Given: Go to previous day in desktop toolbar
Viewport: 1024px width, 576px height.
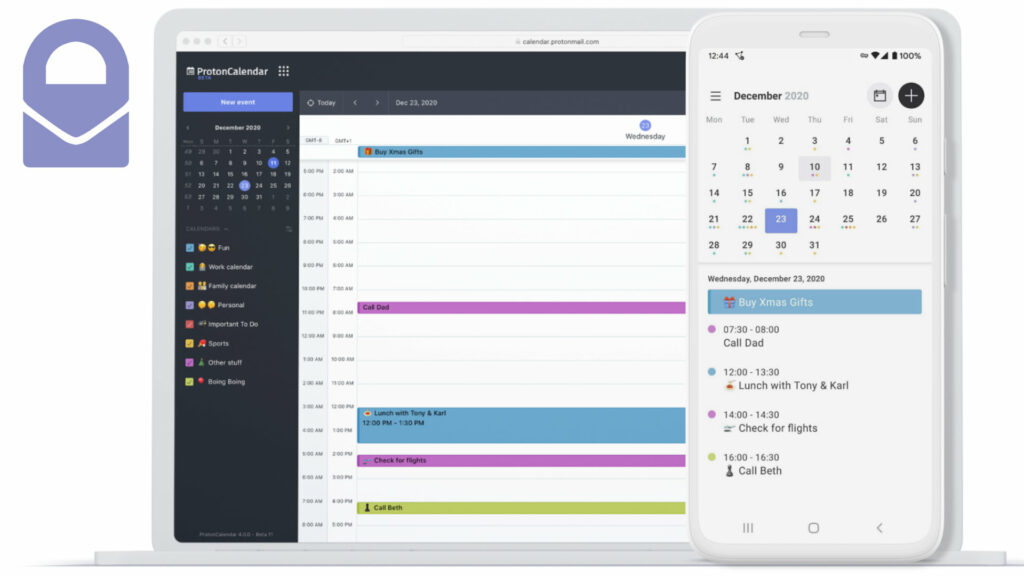Looking at the screenshot, I should pyautogui.click(x=355, y=103).
